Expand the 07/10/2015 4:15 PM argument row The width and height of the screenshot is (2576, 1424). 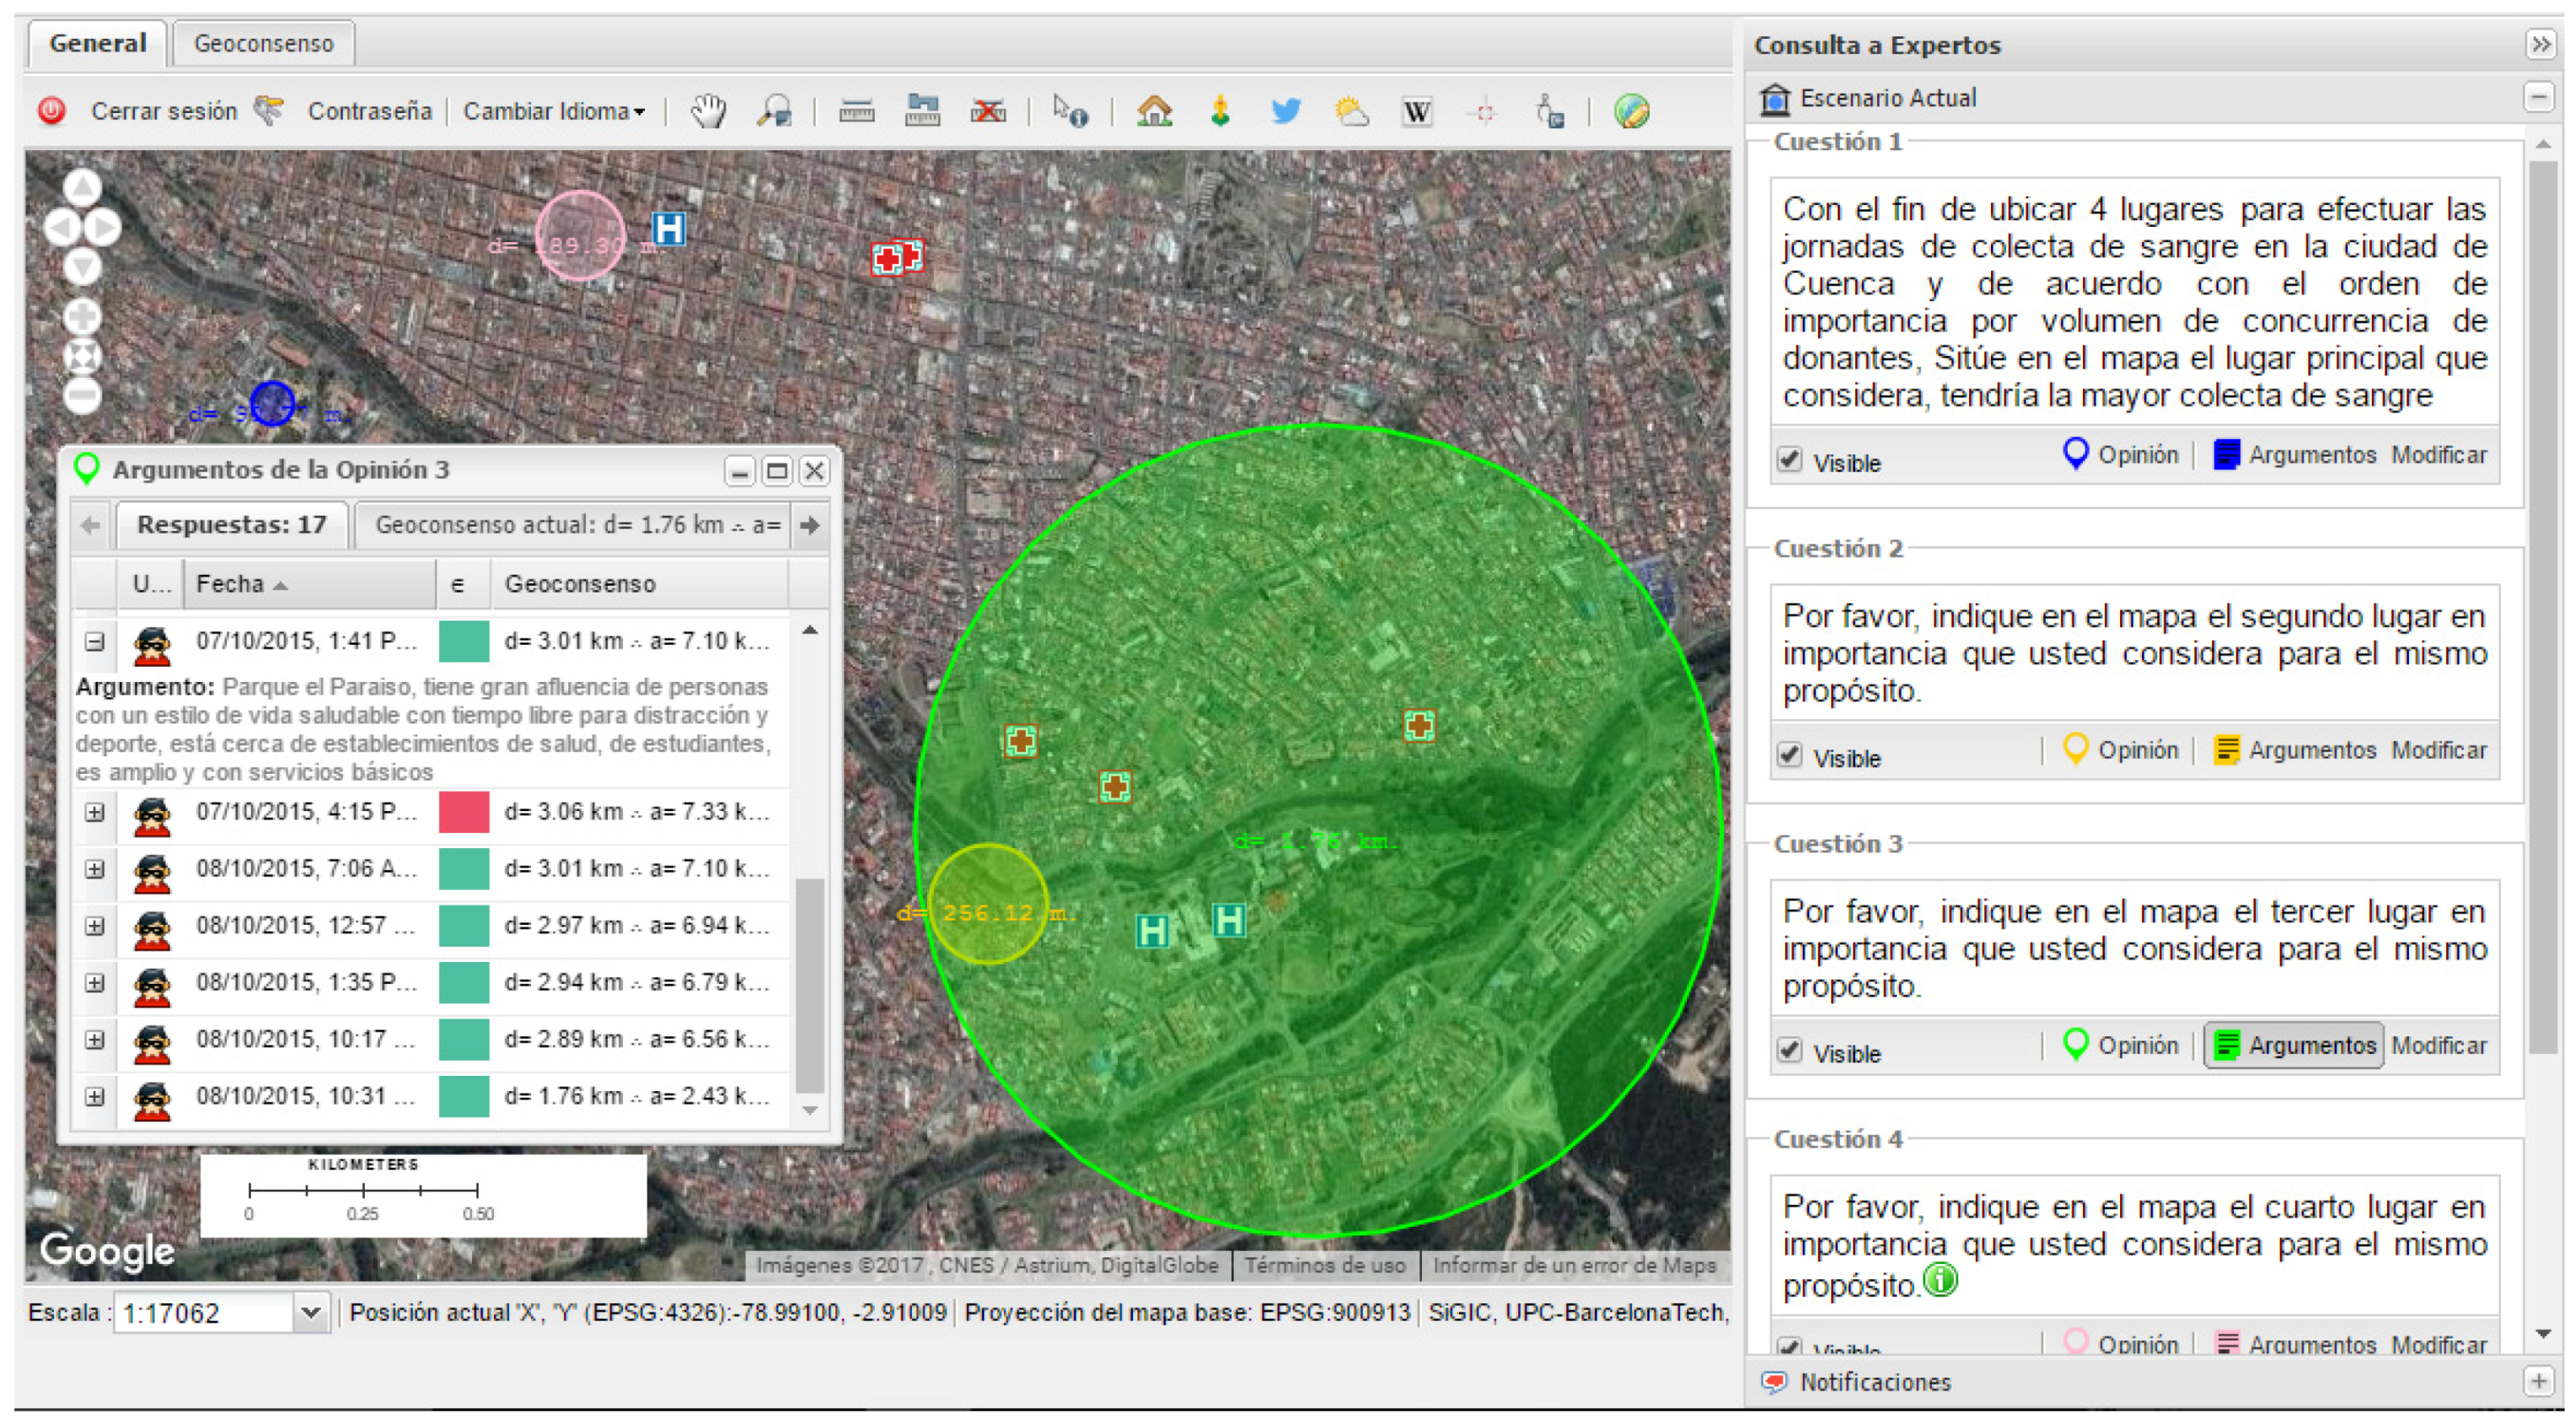(x=95, y=812)
